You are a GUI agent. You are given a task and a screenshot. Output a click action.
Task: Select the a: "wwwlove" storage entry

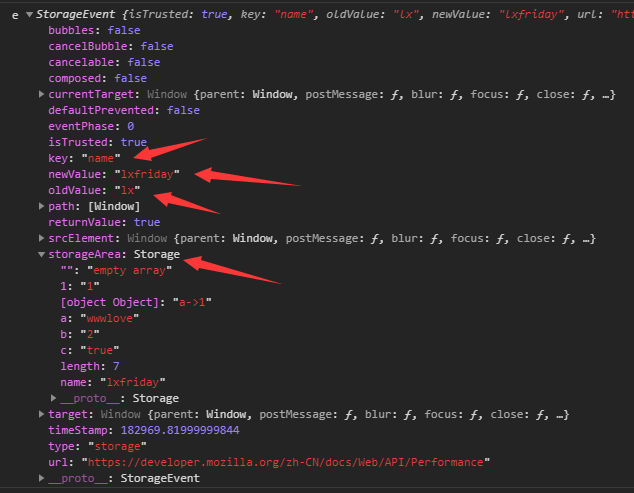(99, 318)
